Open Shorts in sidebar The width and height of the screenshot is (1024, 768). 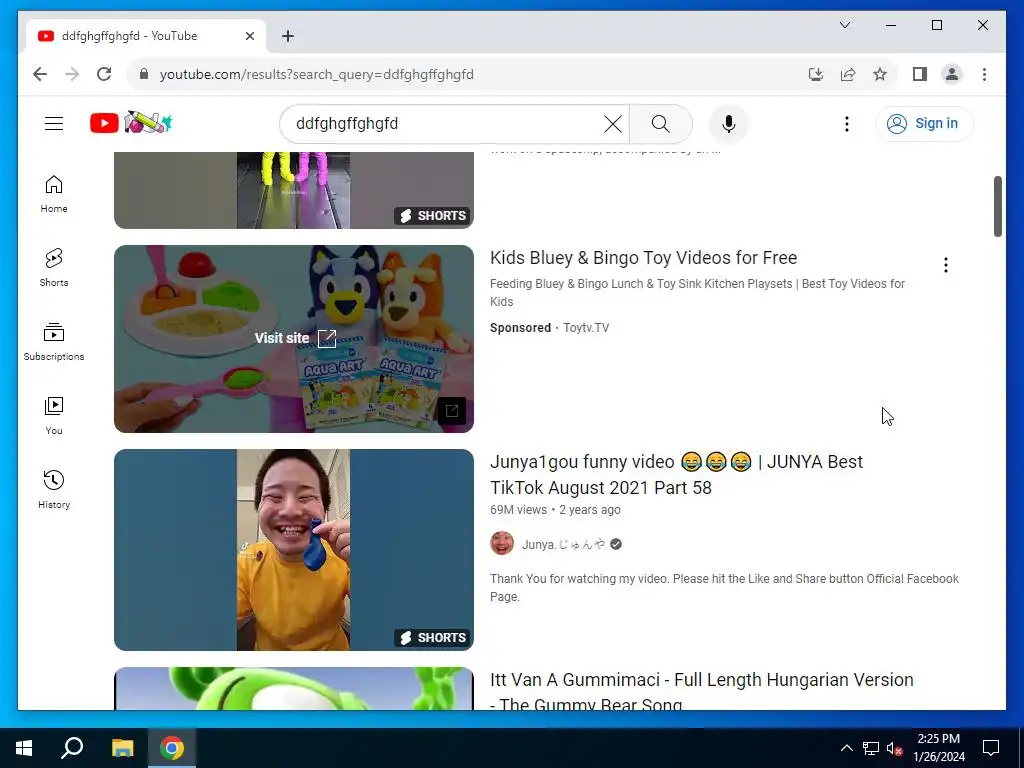(x=54, y=268)
